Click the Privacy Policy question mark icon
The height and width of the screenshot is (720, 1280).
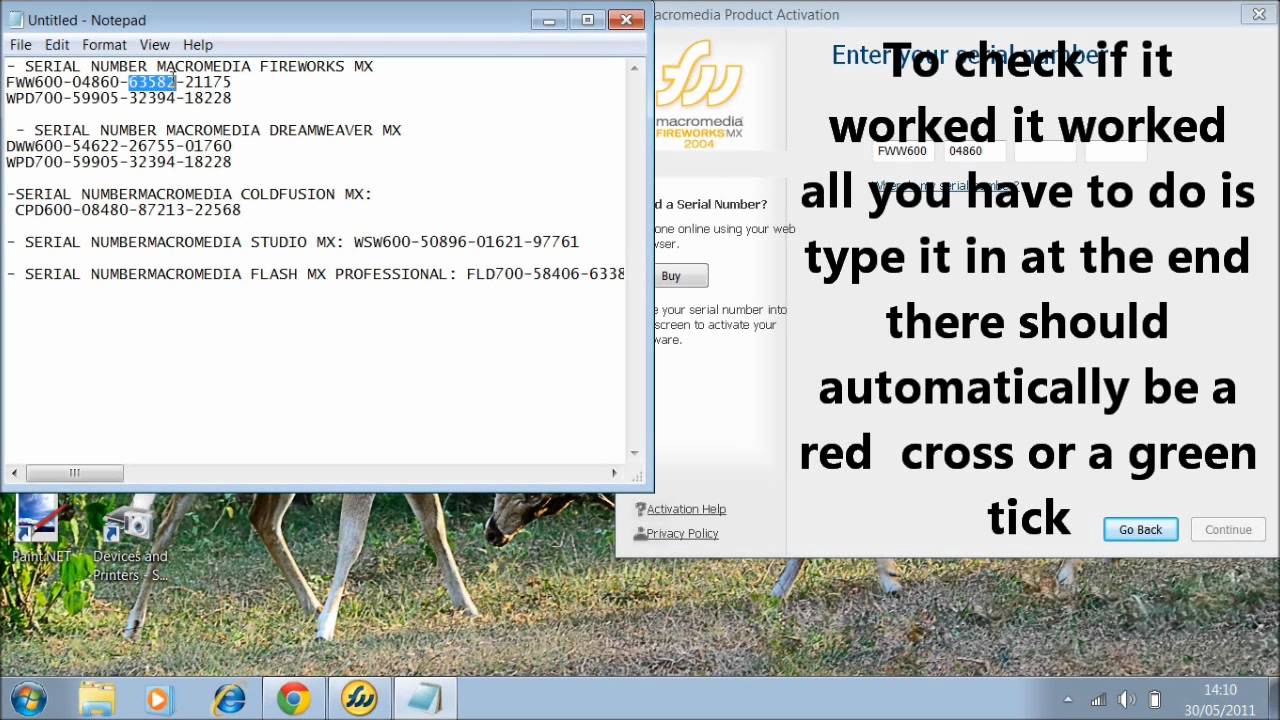[x=640, y=533]
